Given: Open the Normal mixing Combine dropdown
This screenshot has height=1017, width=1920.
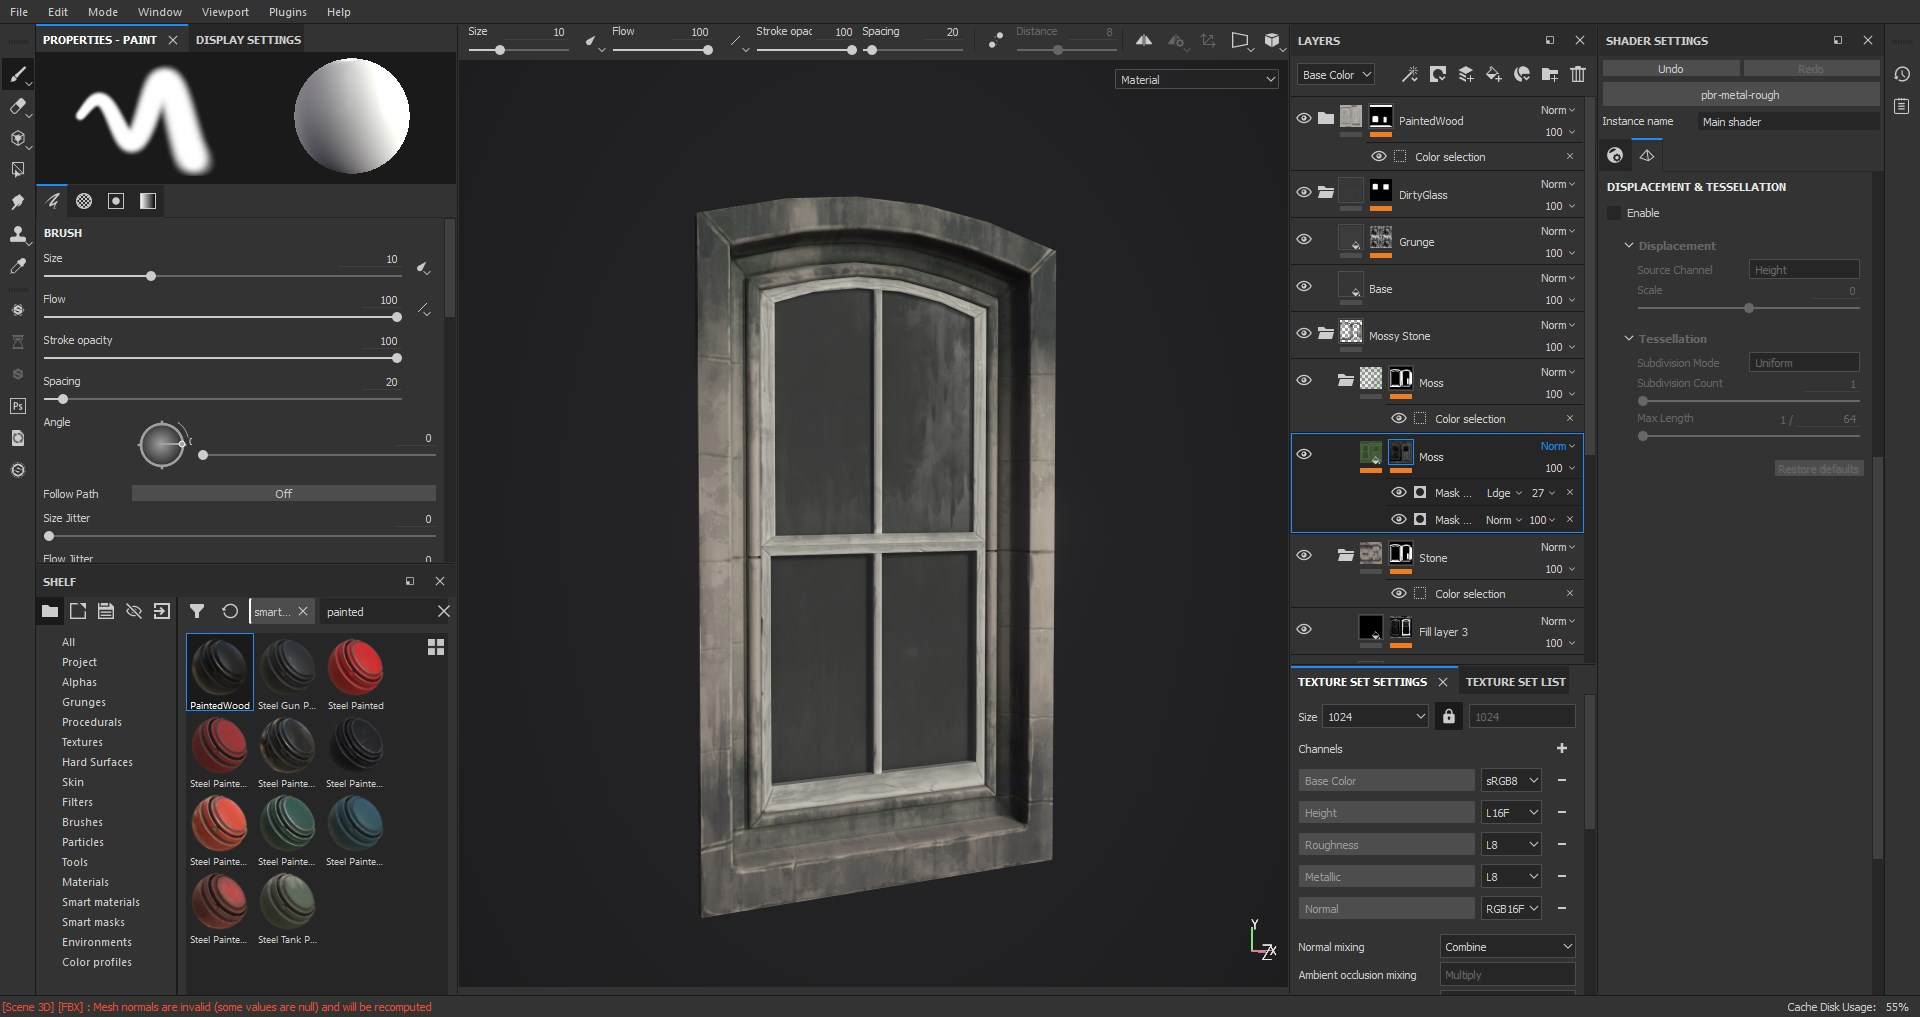Looking at the screenshot, I should (1508, 946).
